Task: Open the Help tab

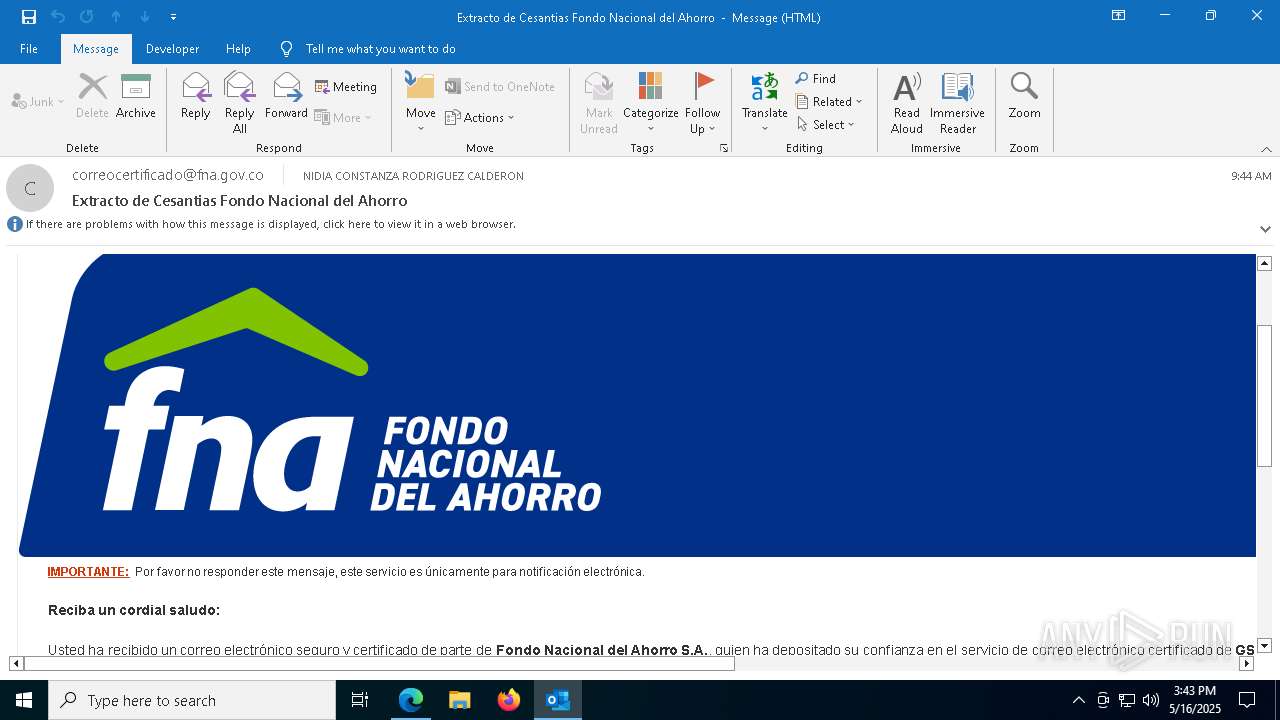Action: pos(238,48)
